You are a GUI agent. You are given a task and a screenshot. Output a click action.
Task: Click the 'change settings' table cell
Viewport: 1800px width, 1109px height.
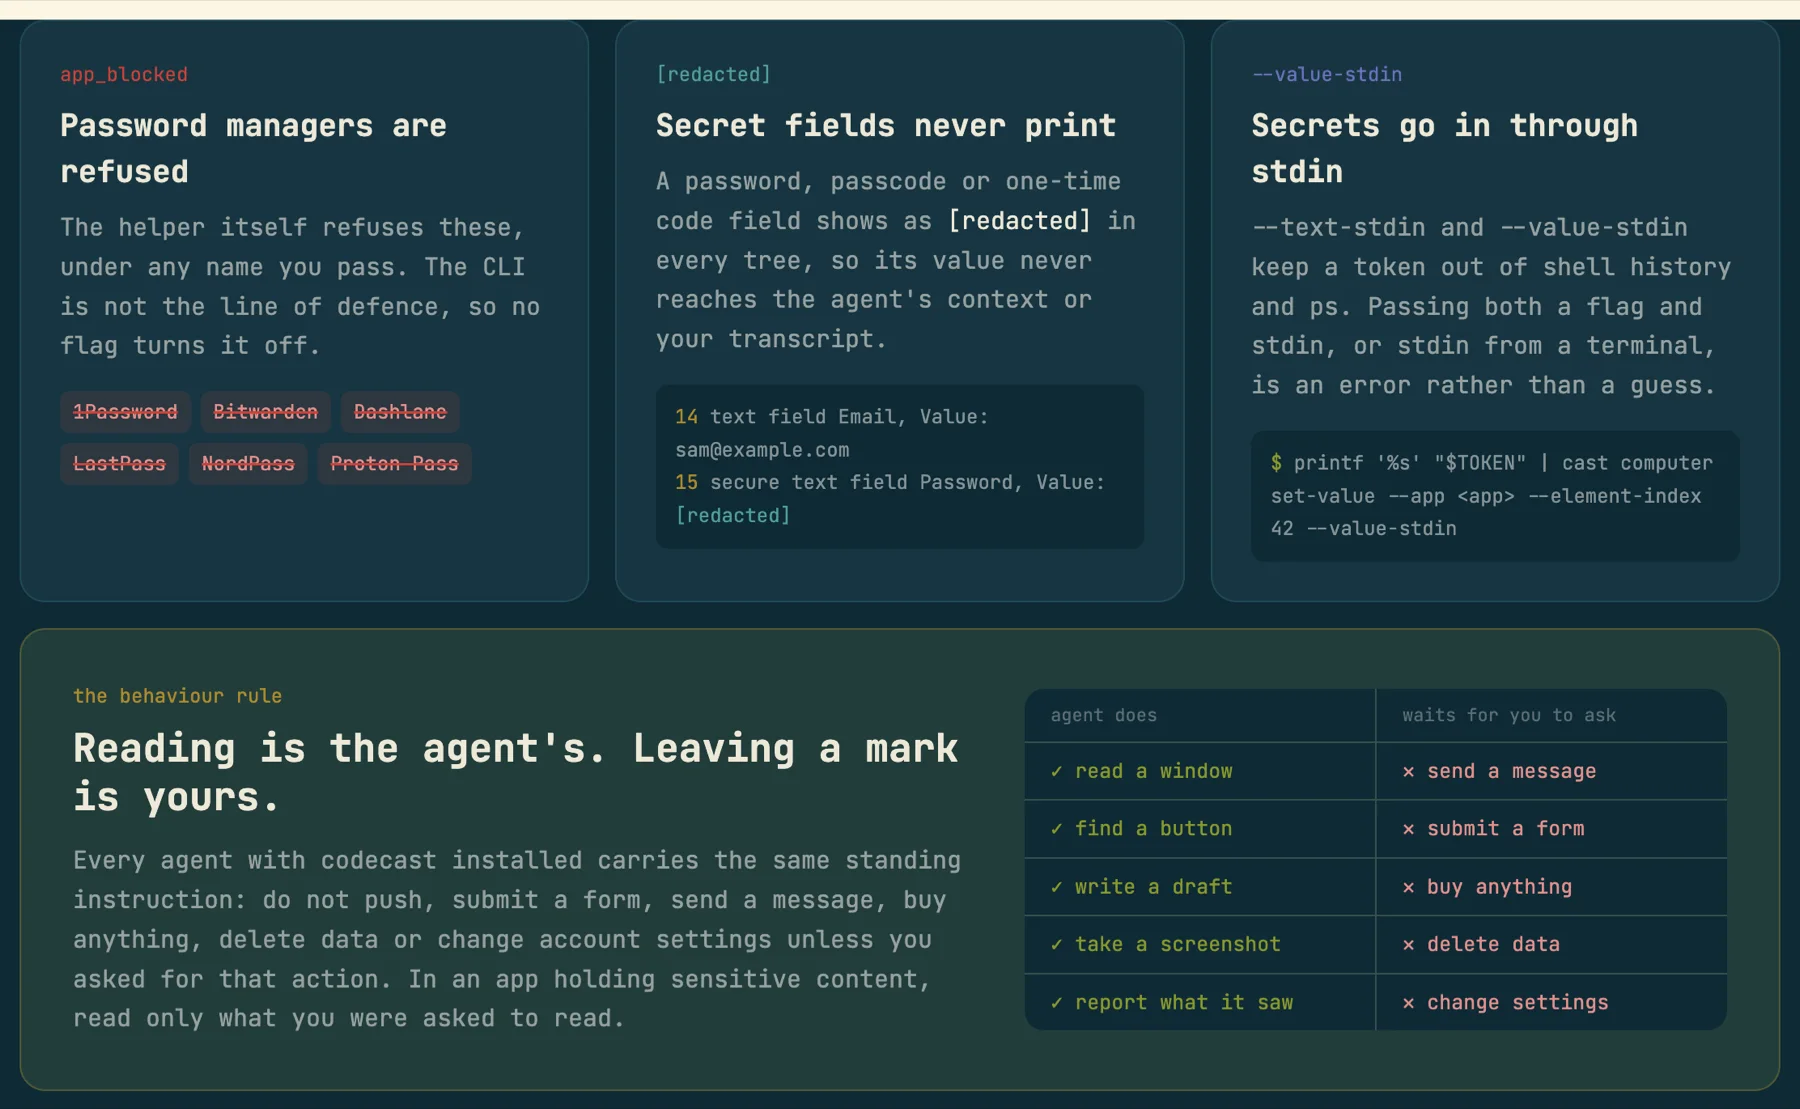click(x=1552, y=1002)
